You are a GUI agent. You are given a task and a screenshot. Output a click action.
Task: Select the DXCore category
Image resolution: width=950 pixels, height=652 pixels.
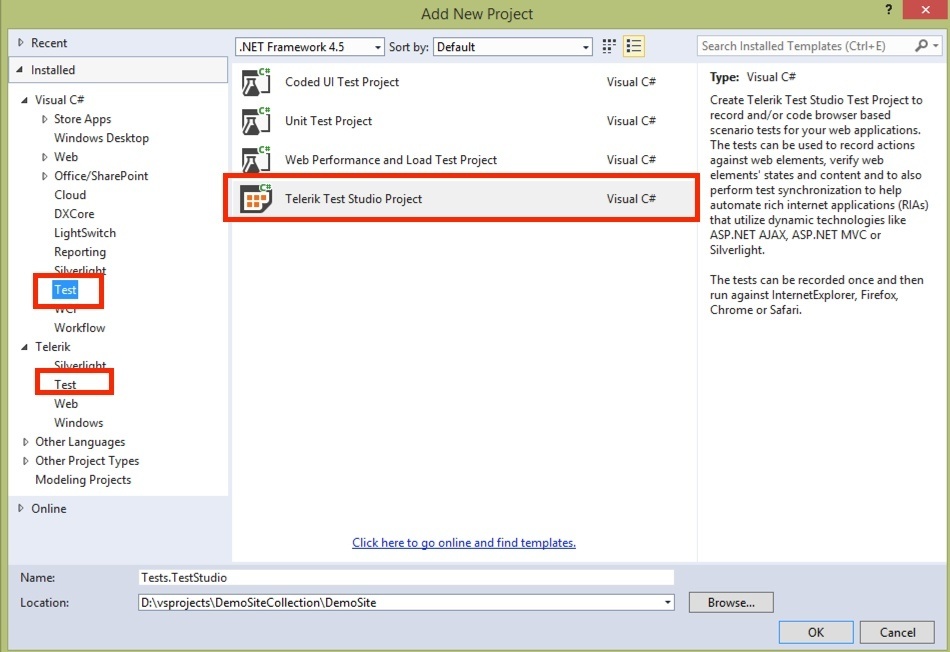74,214
